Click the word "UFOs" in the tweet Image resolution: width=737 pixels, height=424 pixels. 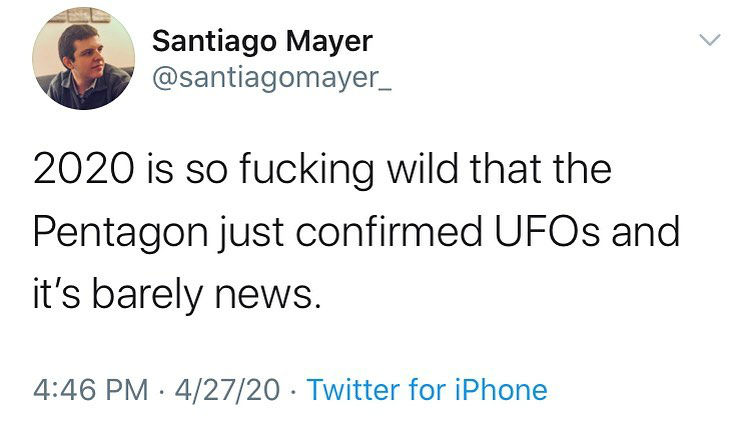(x=559, y=232)
